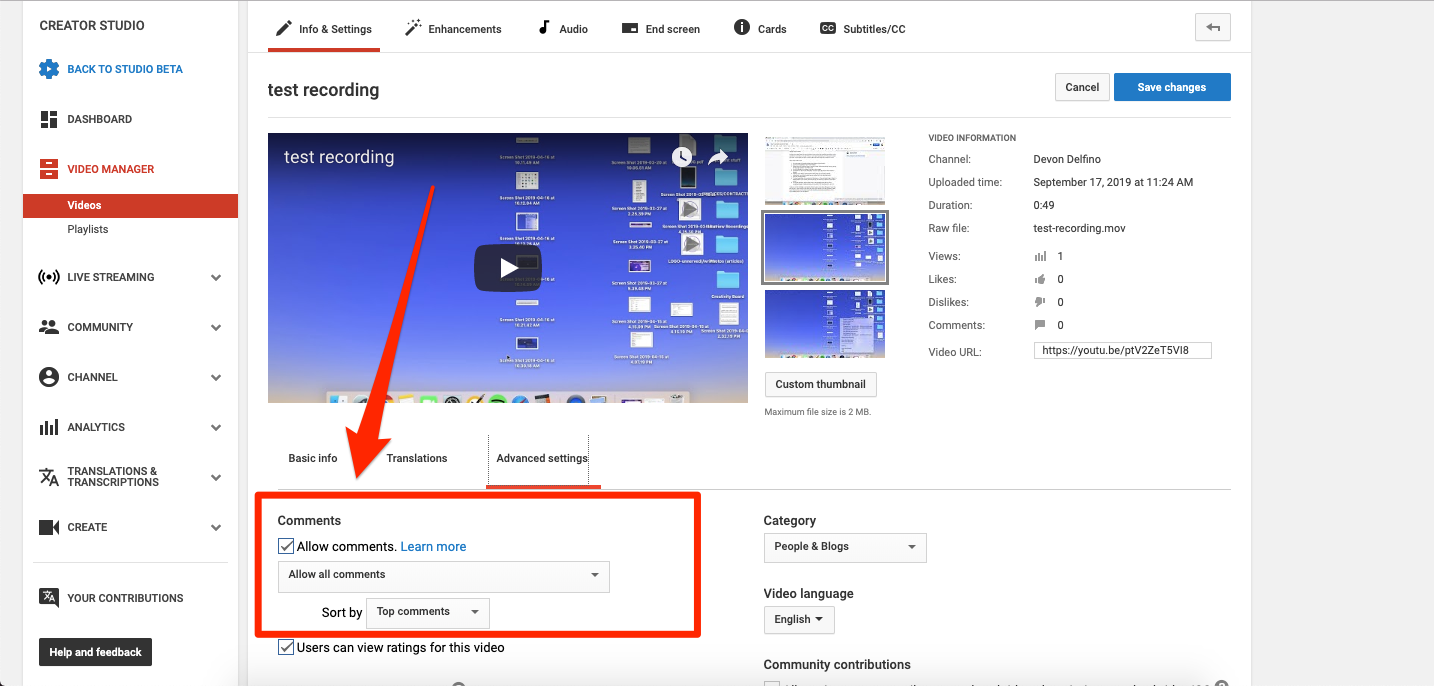Switch to the Audio tab
The width and height of the screenshot is (1434, 686).
(x=562, y=29)
